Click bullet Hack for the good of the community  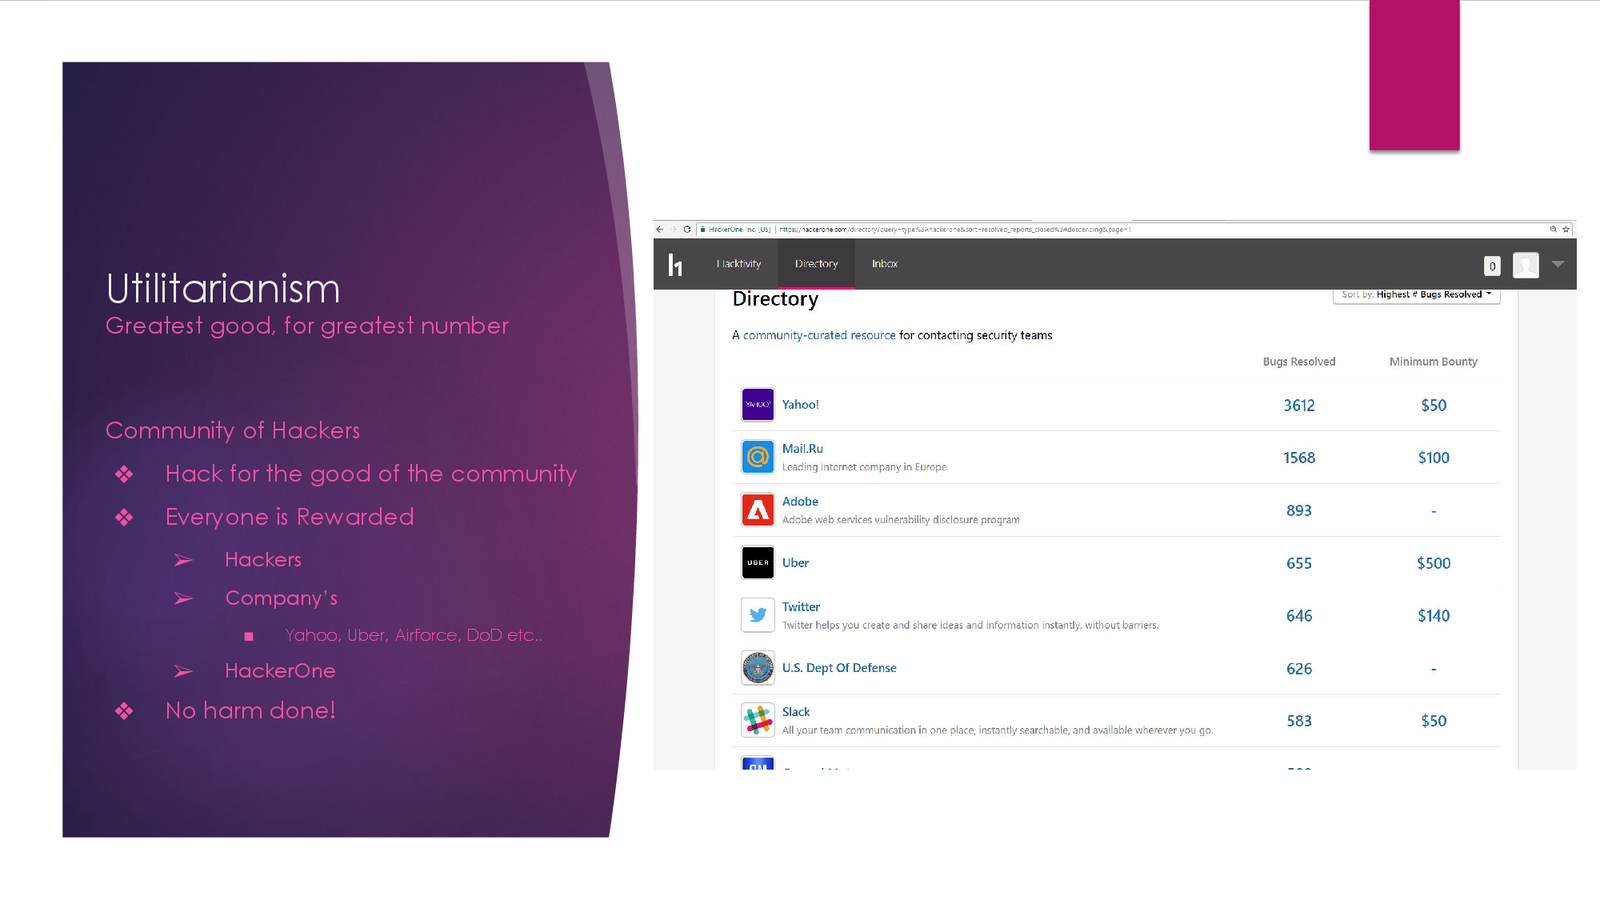371,474
